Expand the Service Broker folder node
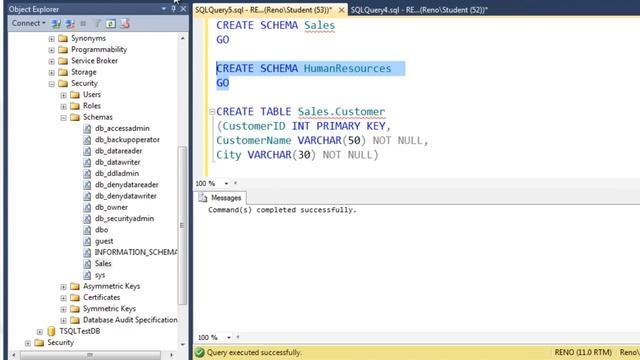640x360 pixels. coord(51,61)
